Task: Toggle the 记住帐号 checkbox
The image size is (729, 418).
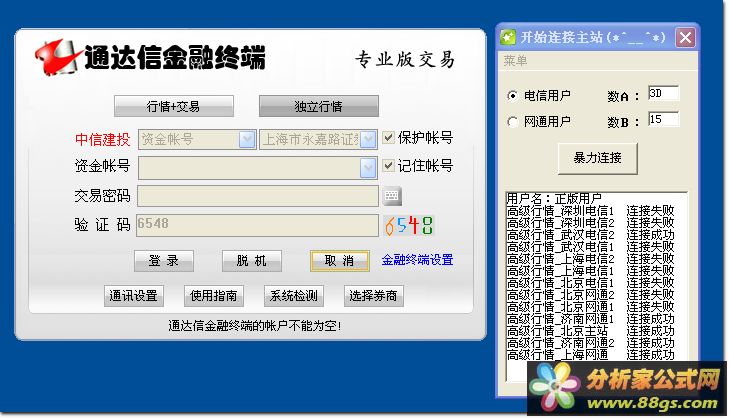Action: 388,165
